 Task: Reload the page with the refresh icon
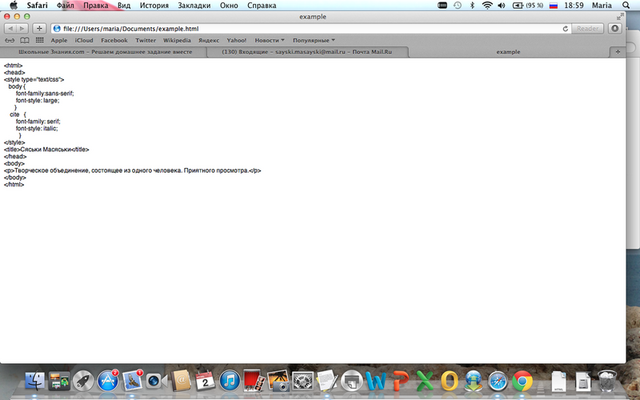click(565, 29)
